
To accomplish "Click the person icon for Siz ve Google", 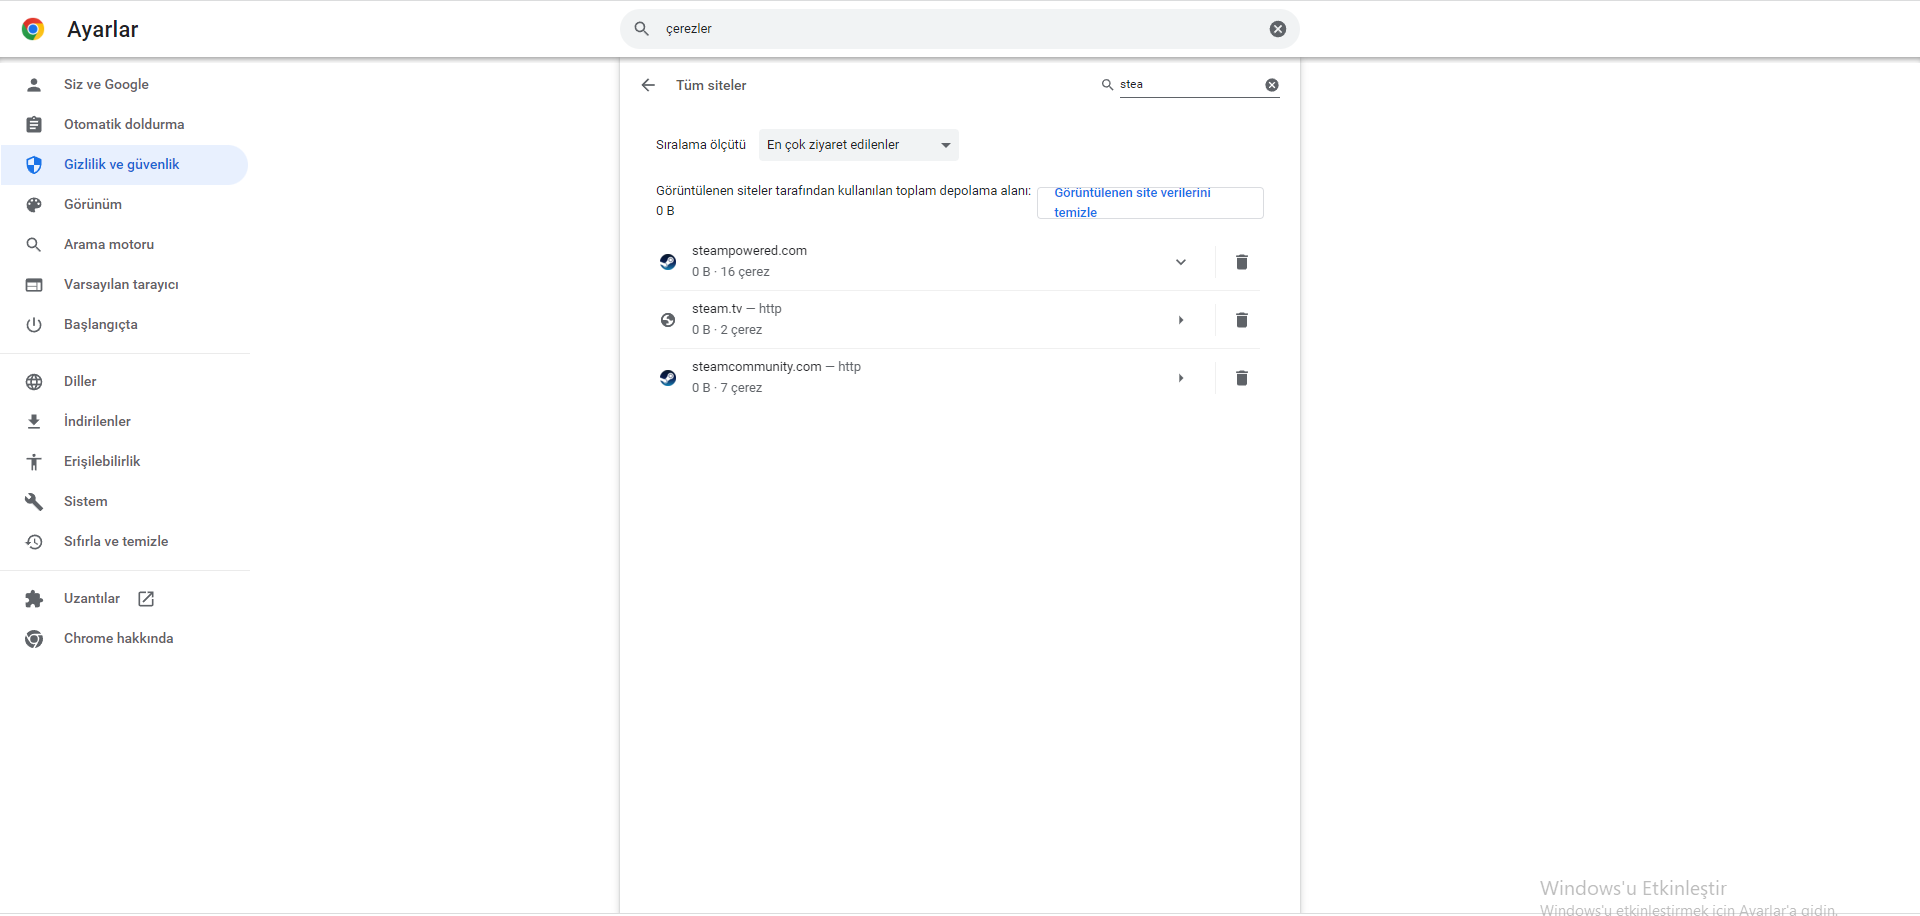I will [34, 85].
